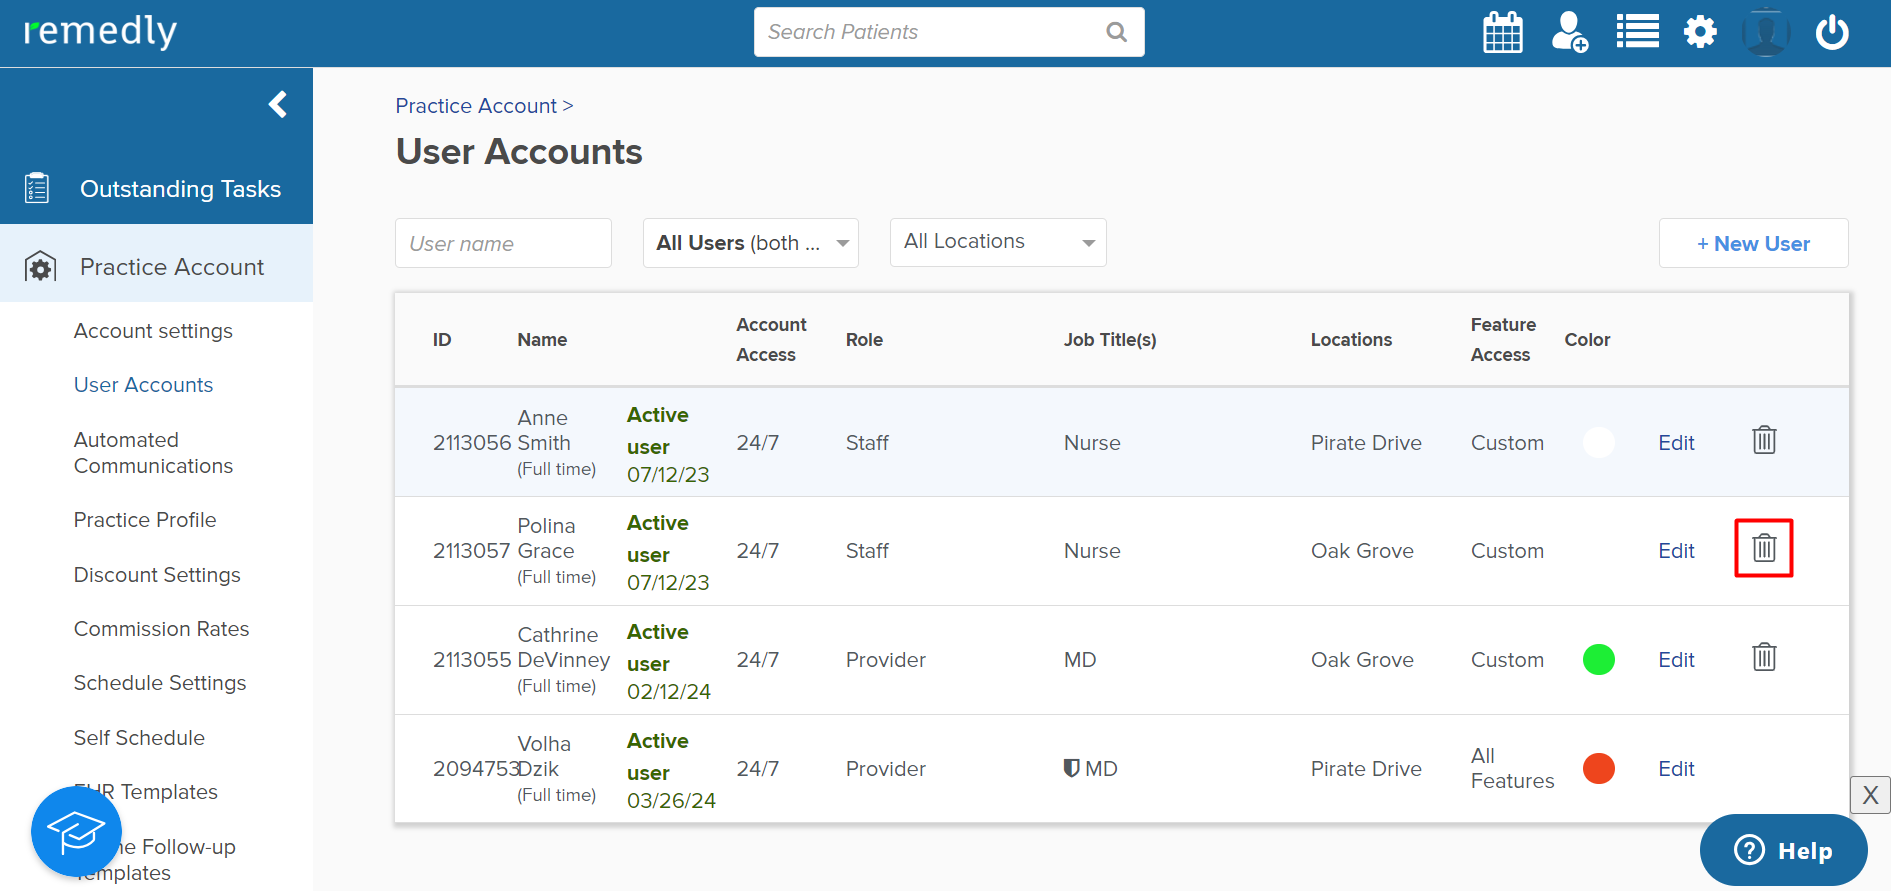Image resolution: width=1891 pixels, height=891 pixels.
Task: Click the remedly logo
Action: tap(100, 31)
